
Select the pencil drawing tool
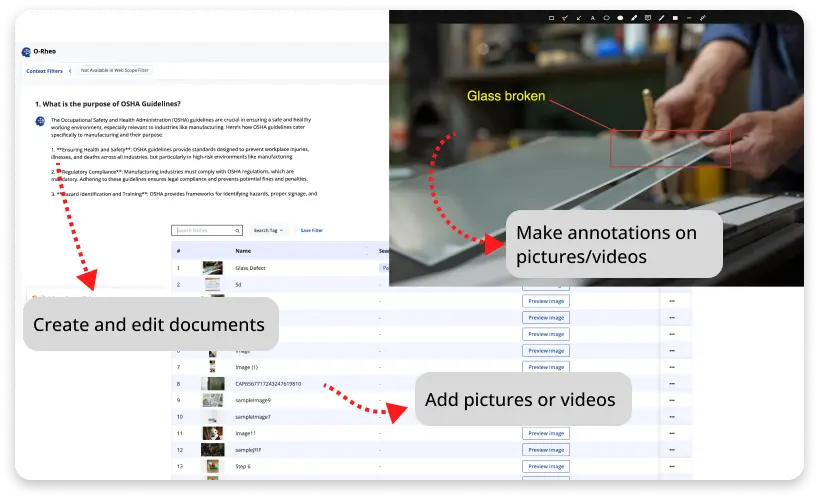(x=634, y=18)
